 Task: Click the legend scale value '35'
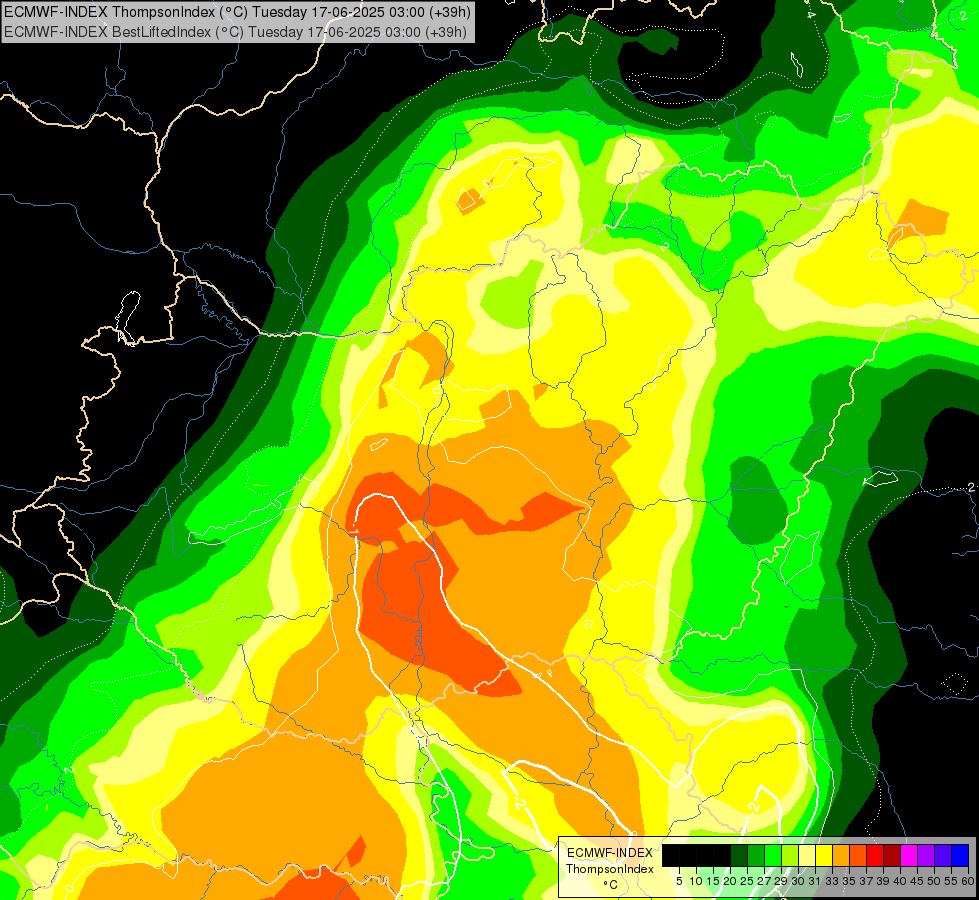pyautogui.click(x=849, y=881)
